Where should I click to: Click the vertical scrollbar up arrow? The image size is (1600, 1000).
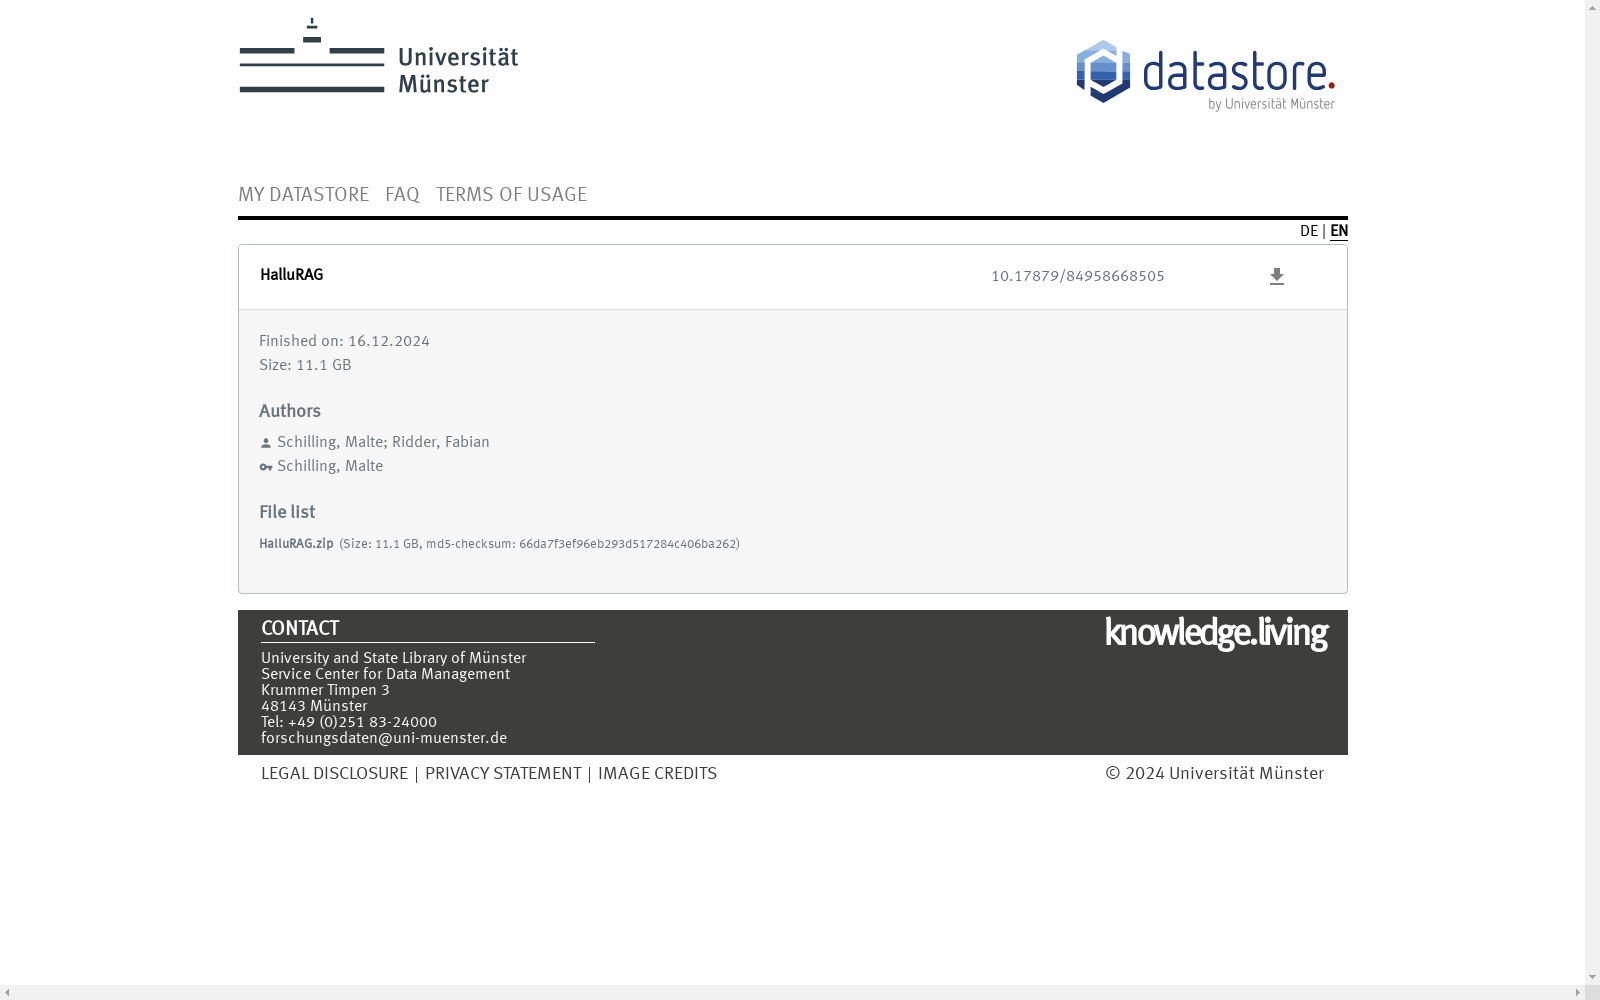click(x=1592, y=8)
